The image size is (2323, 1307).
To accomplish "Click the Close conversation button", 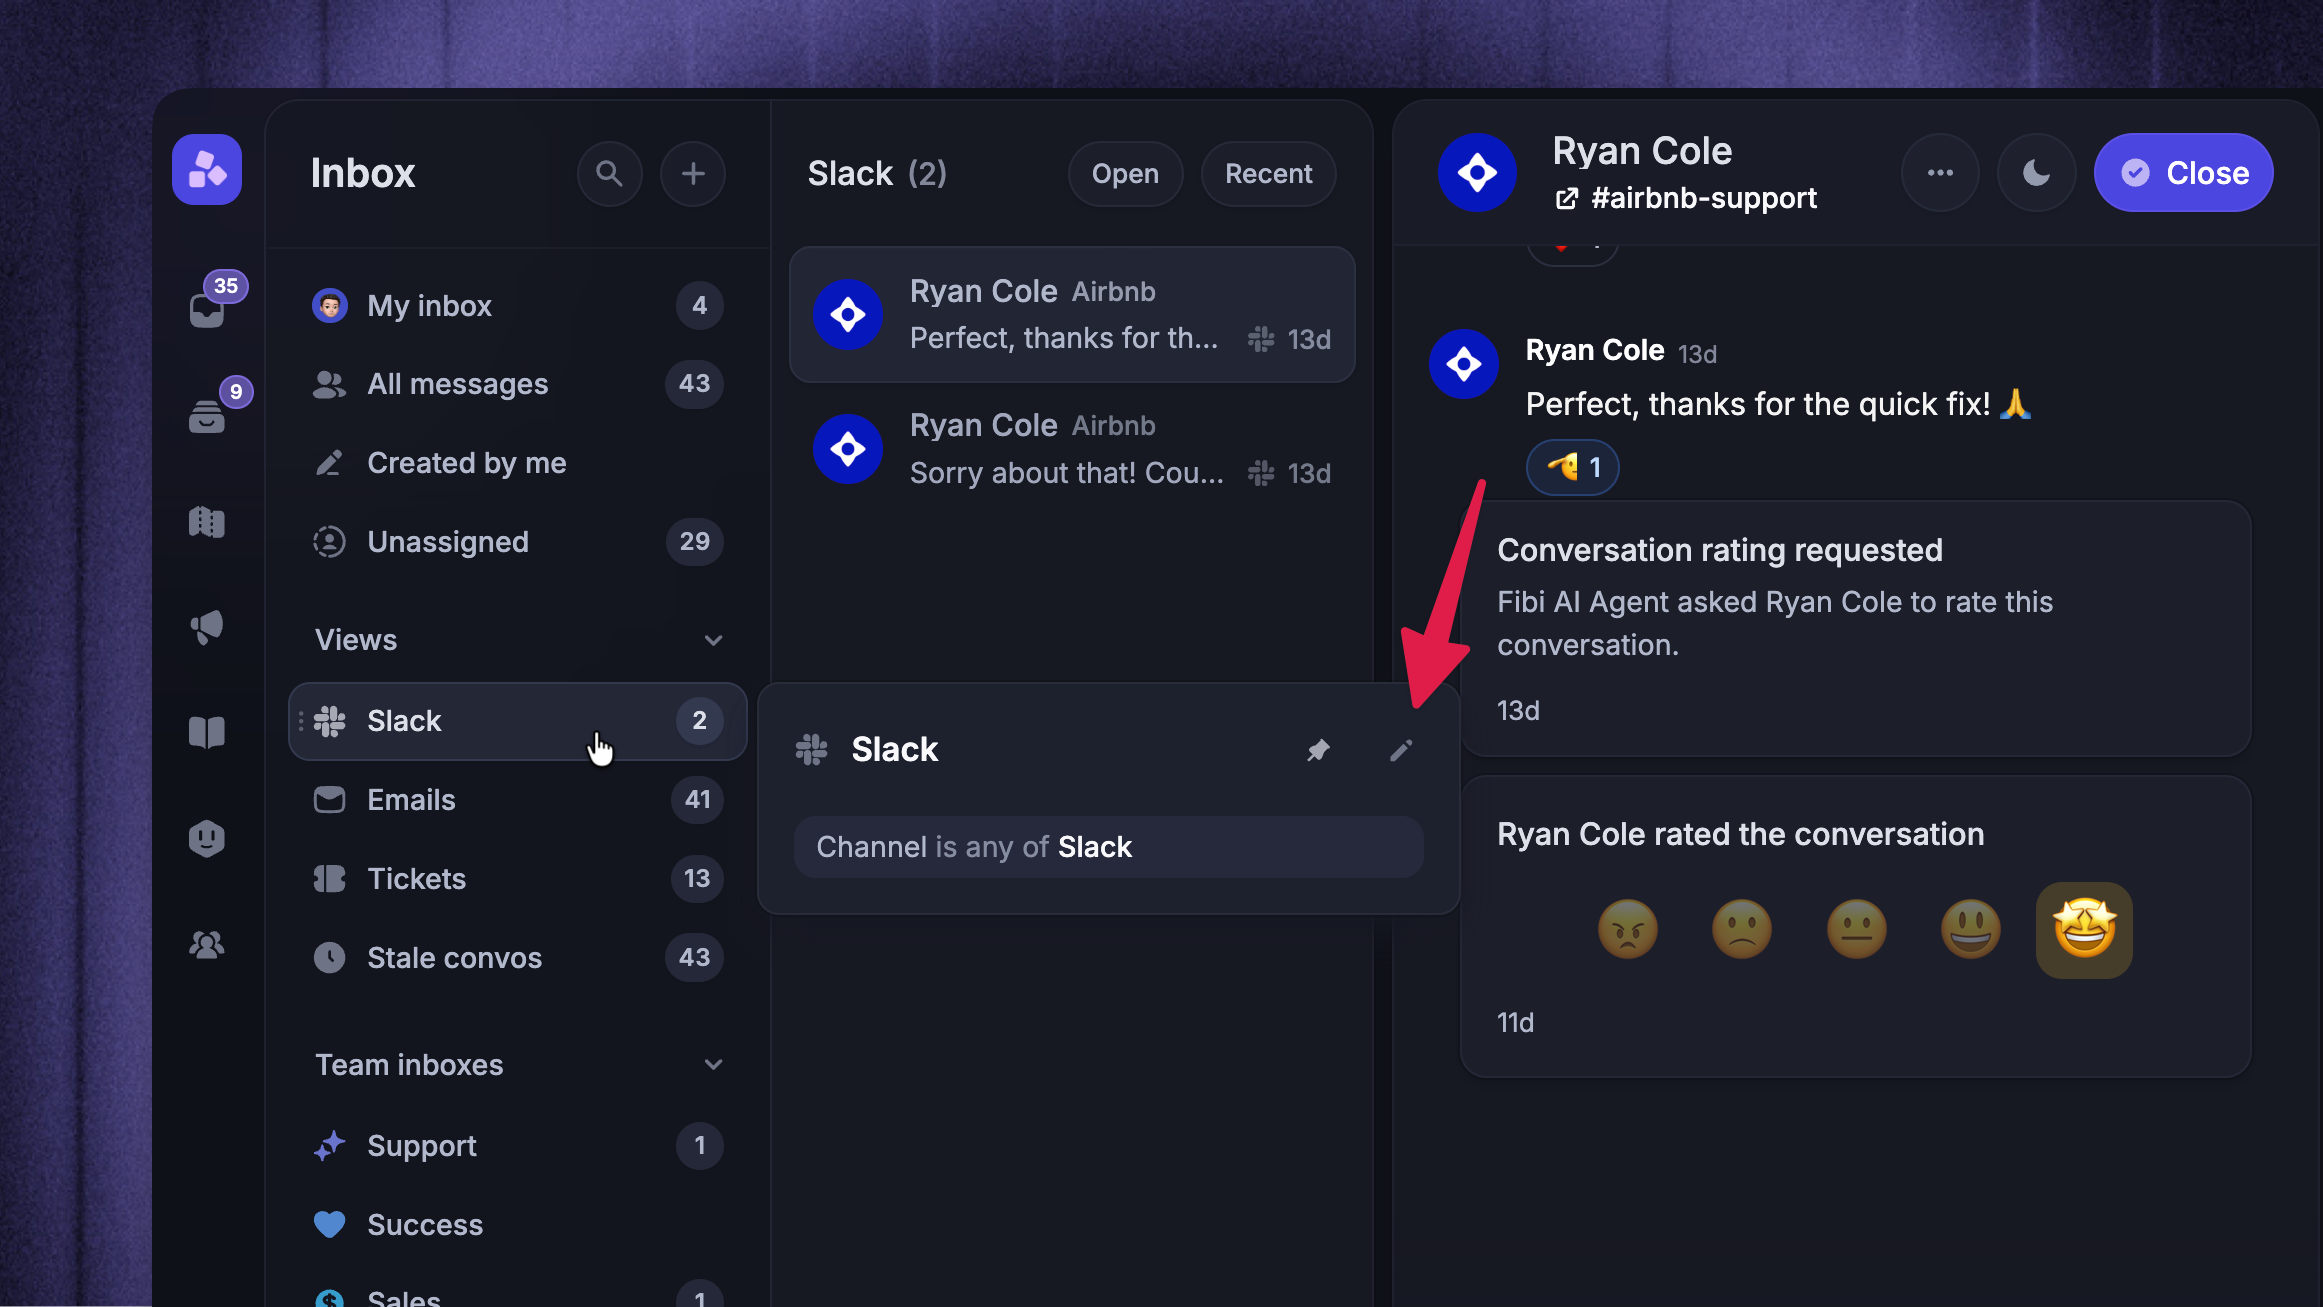I will coord(2184,172).
